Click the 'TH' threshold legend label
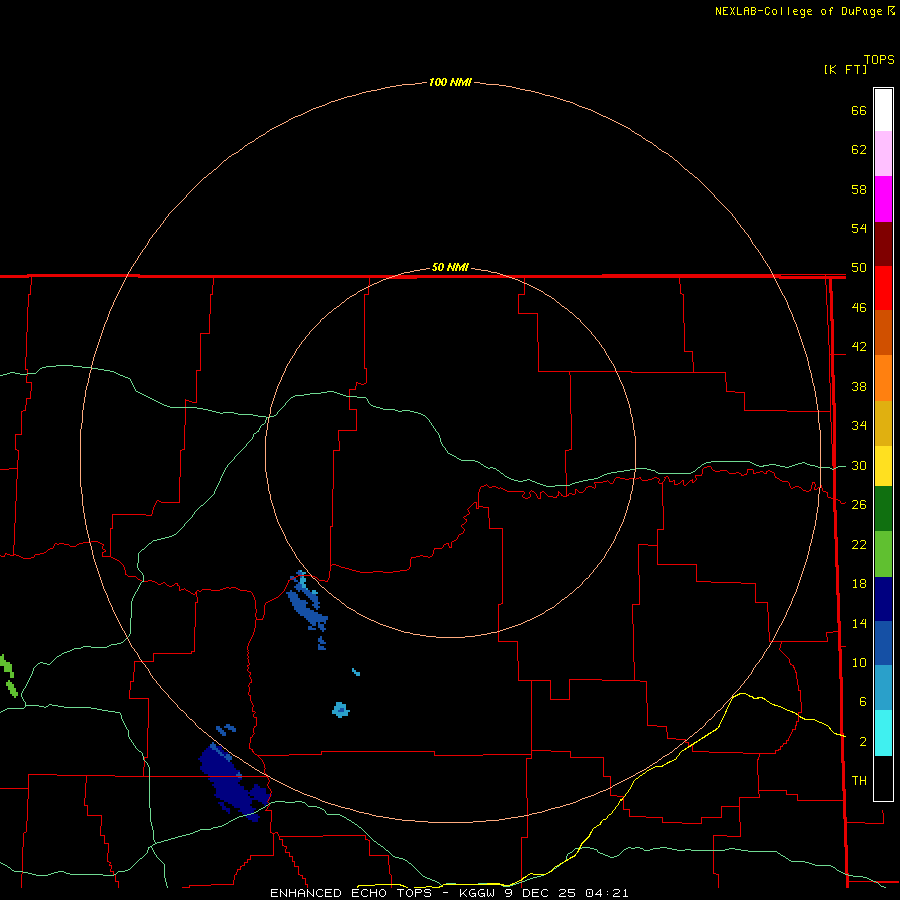The height and width of the screenshot is (900, 900). [x=859, y=780]
